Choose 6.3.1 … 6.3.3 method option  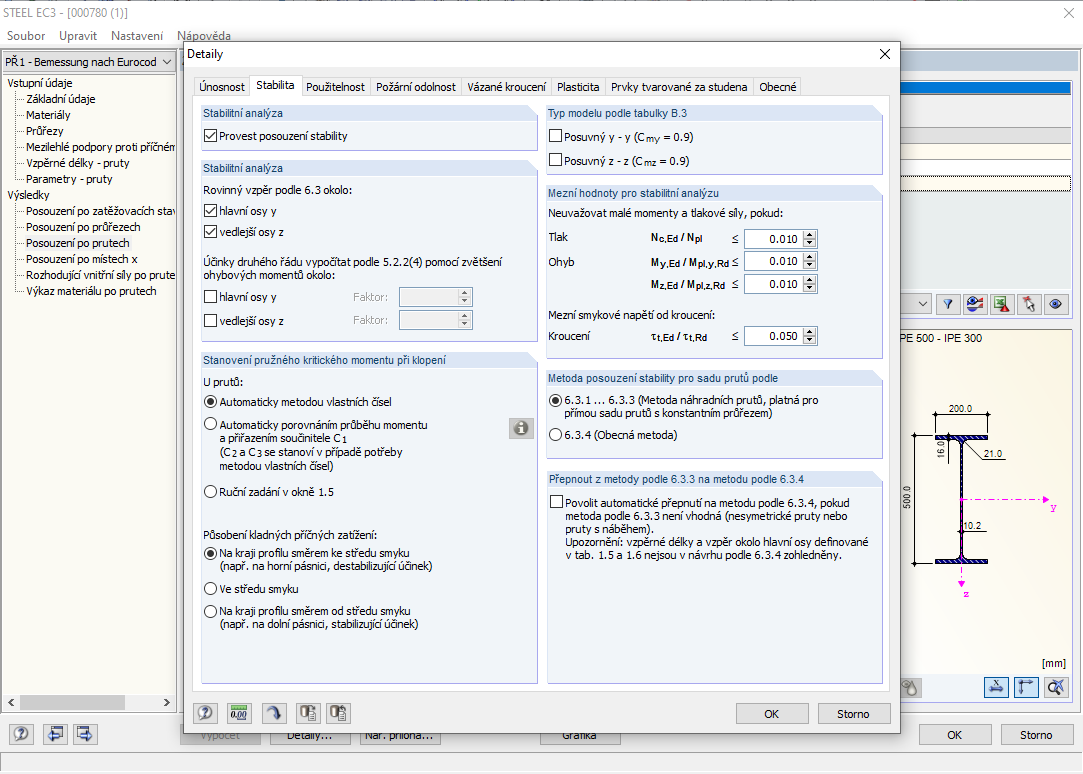(555, 400)
